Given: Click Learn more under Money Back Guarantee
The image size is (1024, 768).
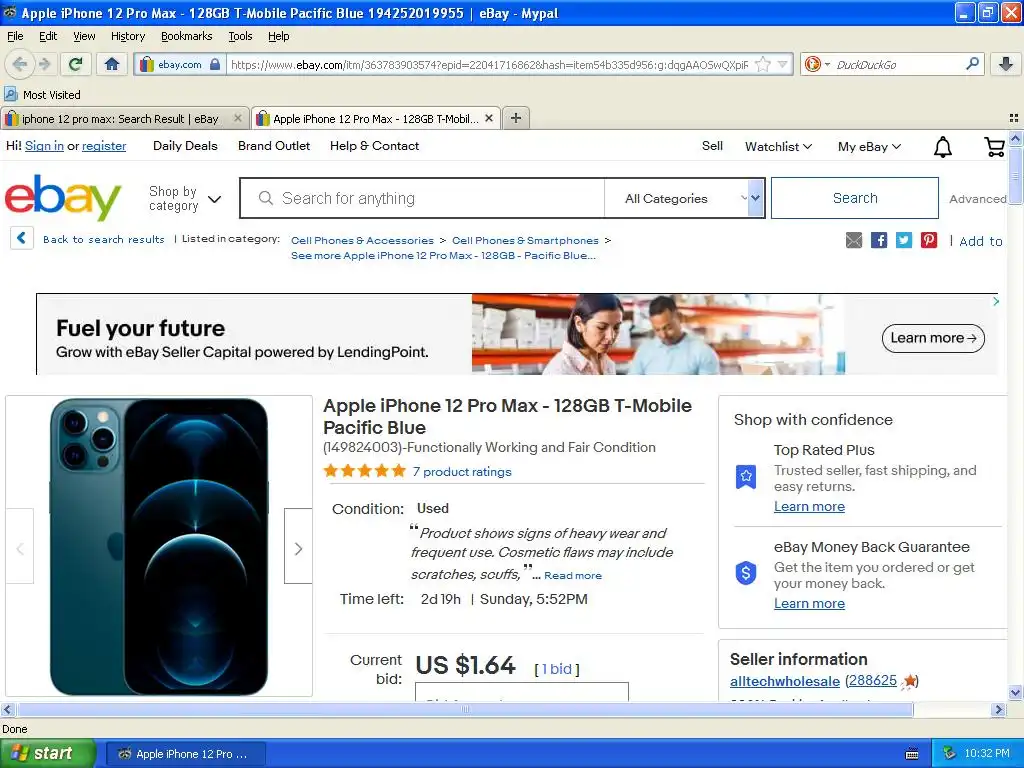Looking at the screenshot, I should click(x=809, y=603).
